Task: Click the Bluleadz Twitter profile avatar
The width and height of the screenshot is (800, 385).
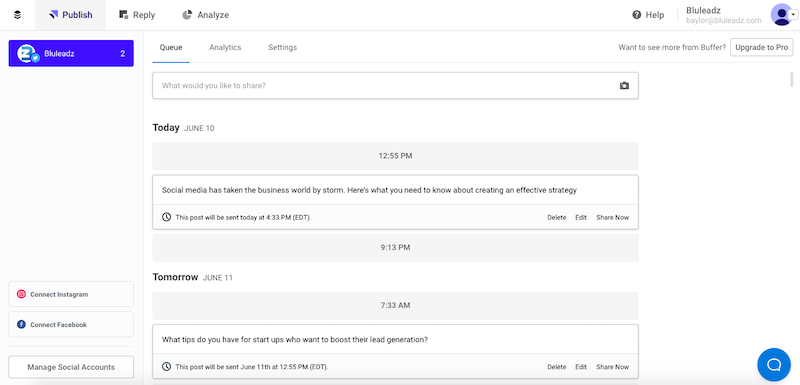Action: (28, 54)
